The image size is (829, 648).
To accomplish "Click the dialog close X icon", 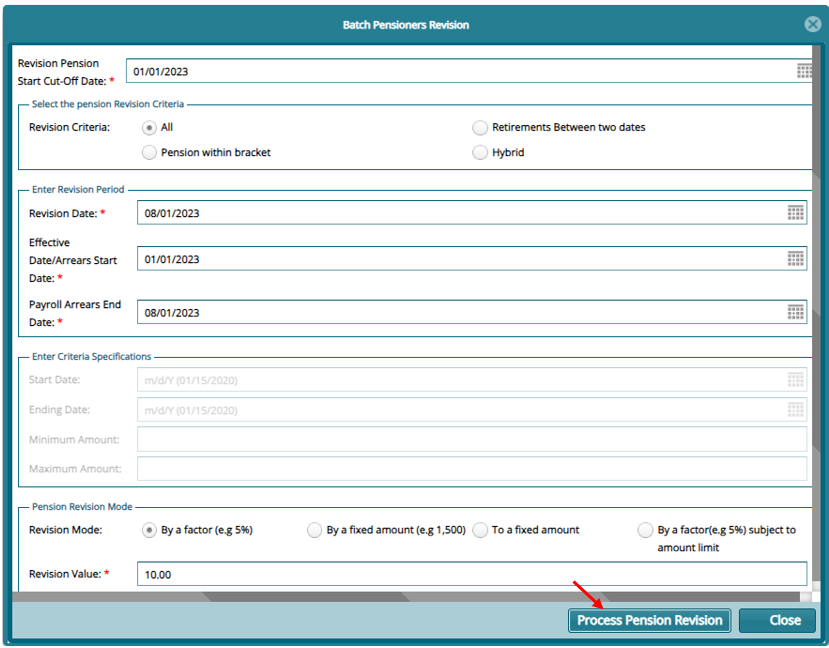I will click(813, 24).
